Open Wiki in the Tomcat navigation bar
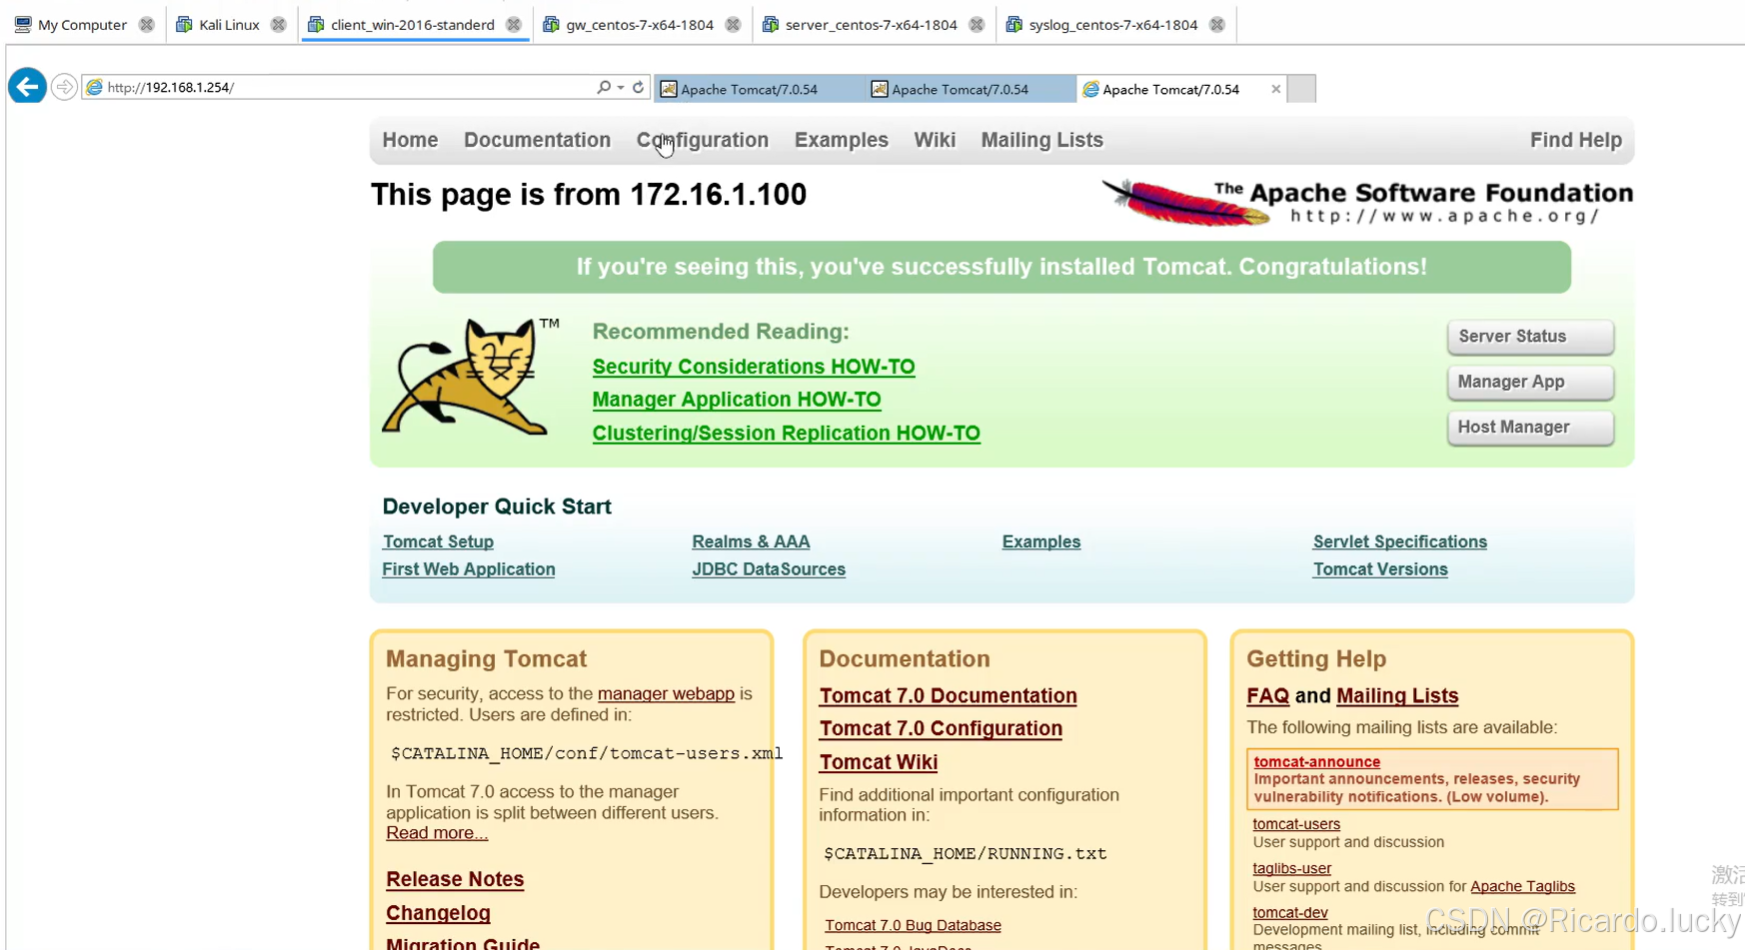The width and height of the screenshot is (1745, 950). click(x=935, y=140)
